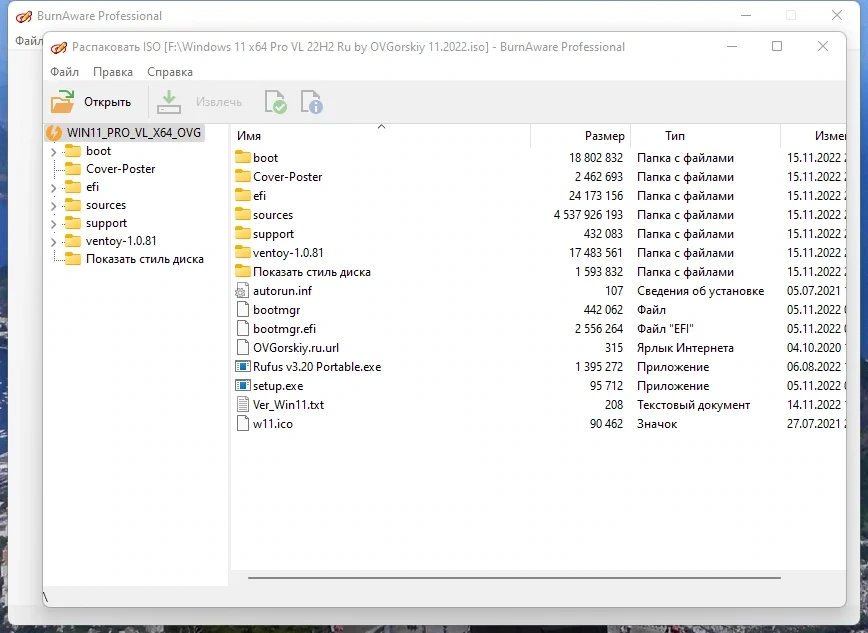The height and width of the screenshot is (633, 868).
Task: Click the verify ISO checkmark icon
Action: [275, 102]
